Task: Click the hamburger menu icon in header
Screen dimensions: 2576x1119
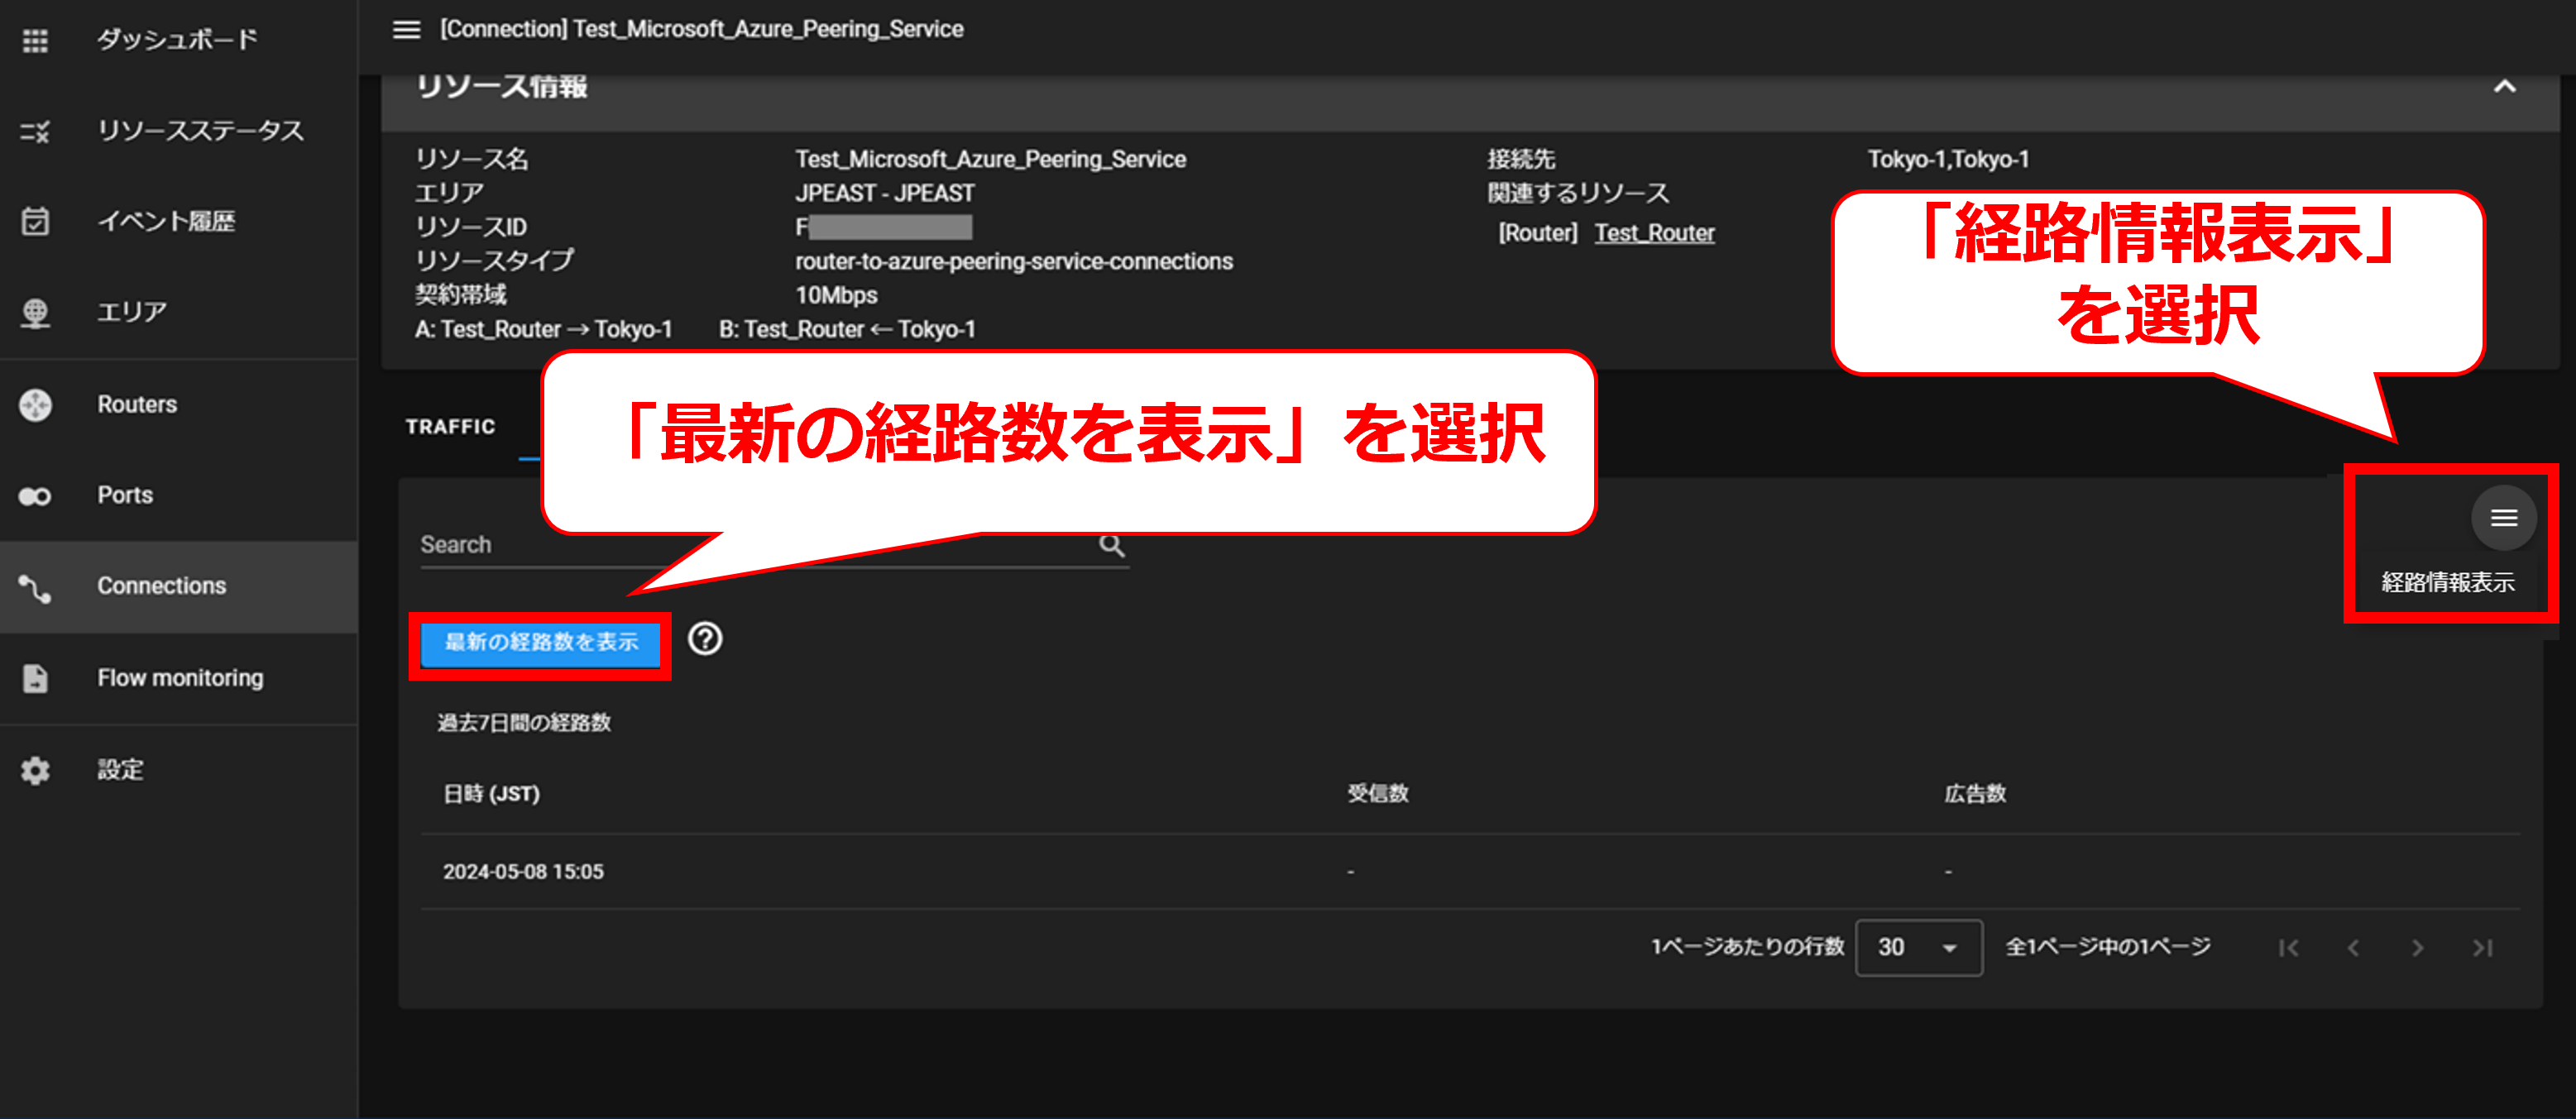Action: coord(406,29)
